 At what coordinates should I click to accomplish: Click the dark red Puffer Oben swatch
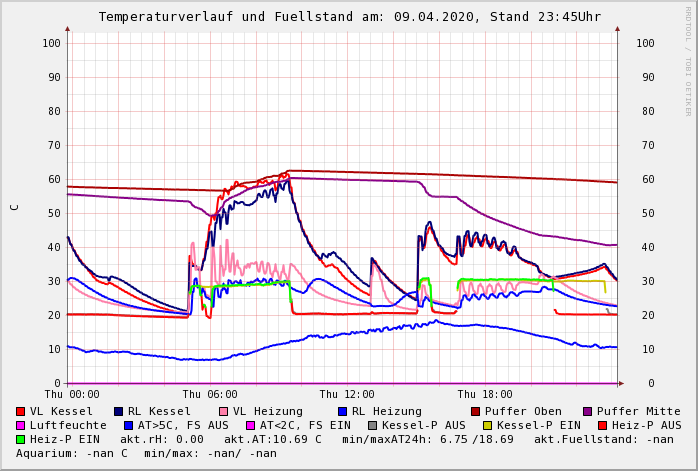(x=476, y=412)
